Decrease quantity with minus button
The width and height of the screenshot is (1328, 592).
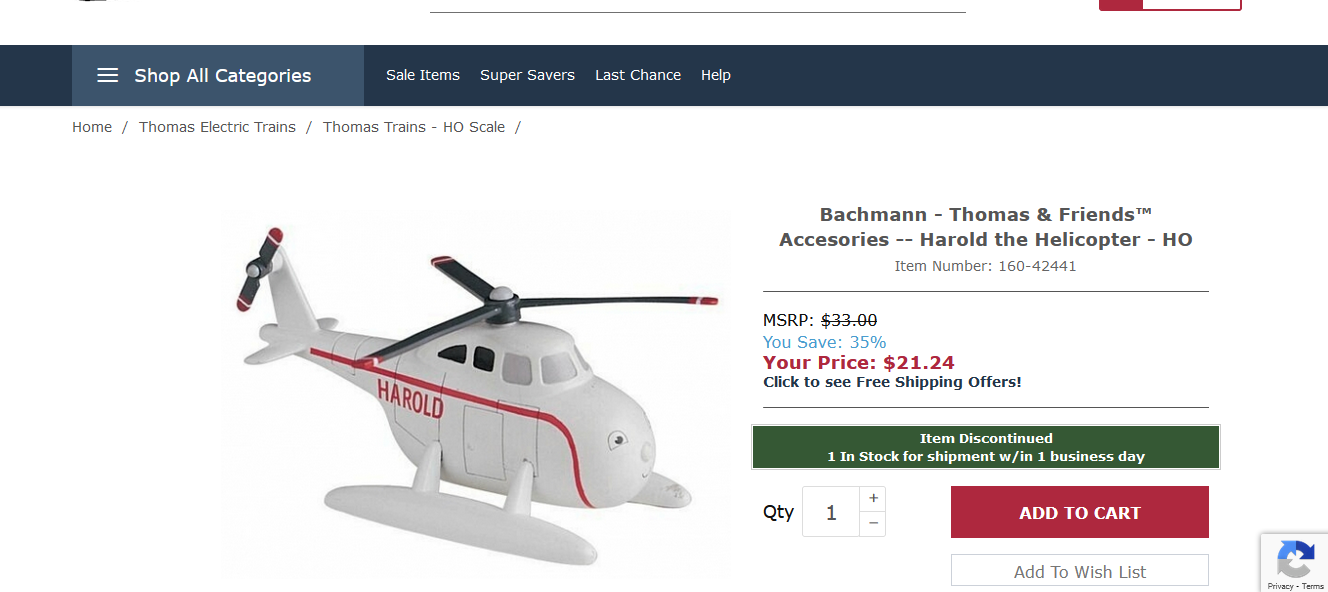(x=873, y=523)
